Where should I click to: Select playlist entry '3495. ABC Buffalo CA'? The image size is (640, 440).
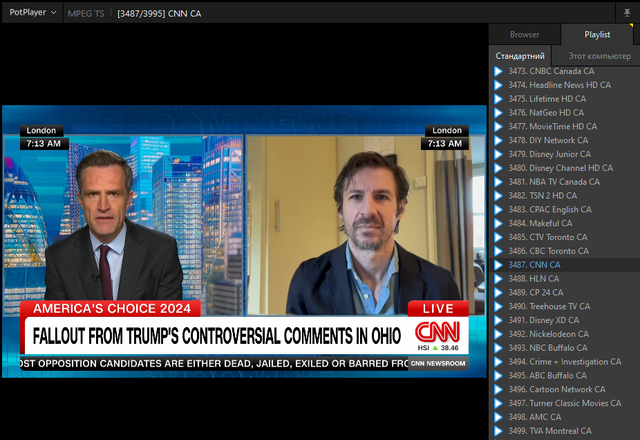coord(565,376)
